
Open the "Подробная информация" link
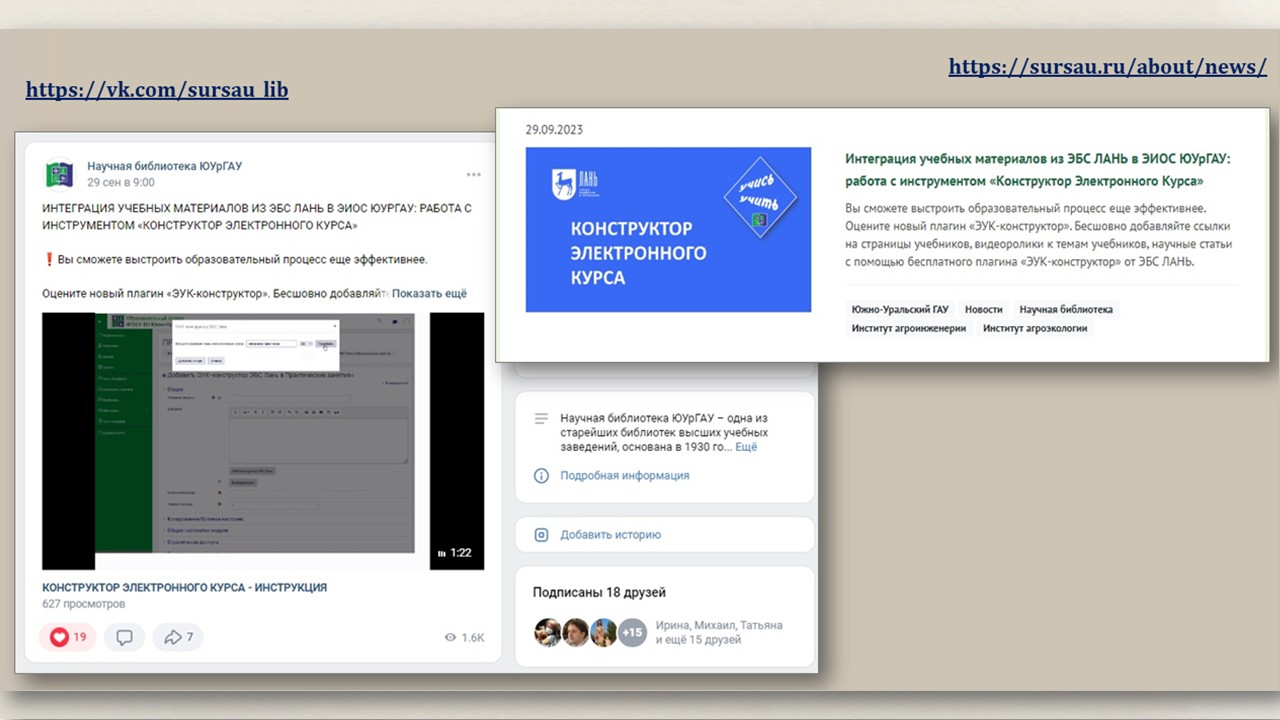point(625,476)
